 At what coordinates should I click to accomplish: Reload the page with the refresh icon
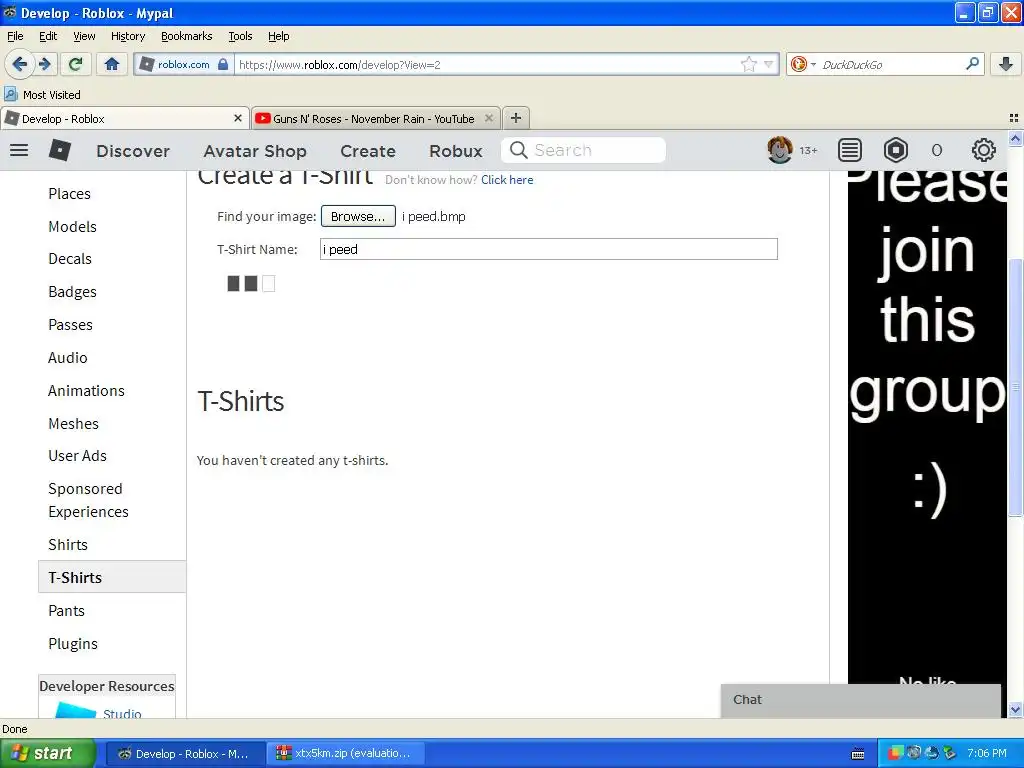click(x=75, y=64)
